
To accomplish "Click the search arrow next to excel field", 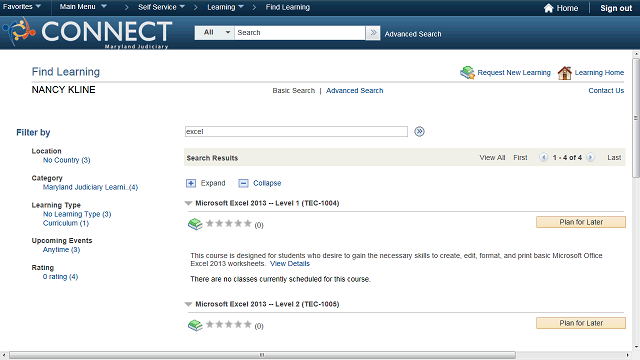I will 419,131.
